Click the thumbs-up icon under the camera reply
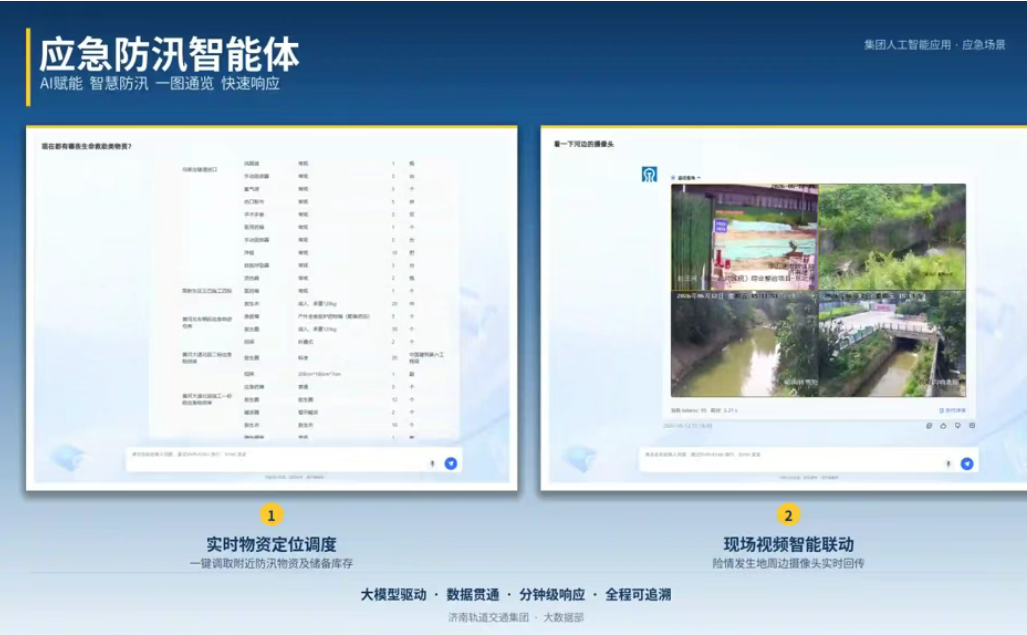 (943, 426)
